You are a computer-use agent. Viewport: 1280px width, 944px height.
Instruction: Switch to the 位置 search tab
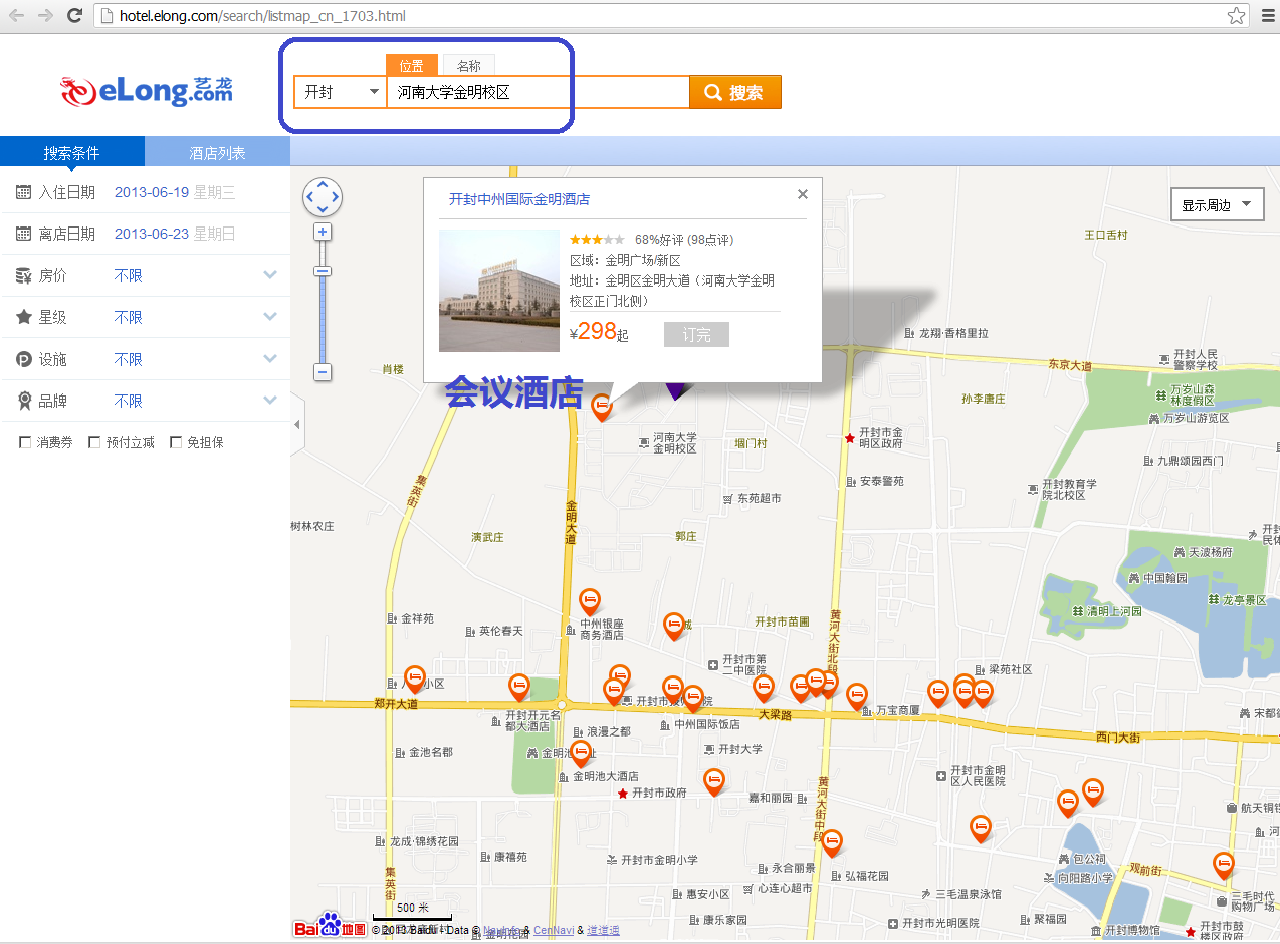coord(412,66)
